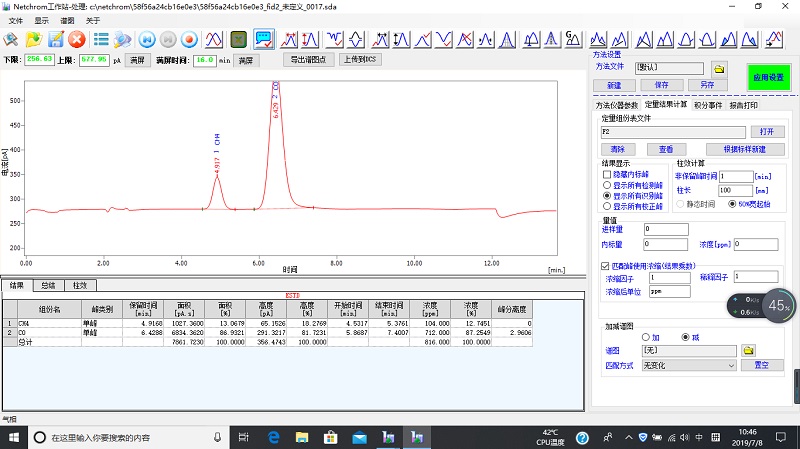Browse spectrum file with folder icon near 谱图
Viewport: 800px width, 449px height.
[748, 351]
